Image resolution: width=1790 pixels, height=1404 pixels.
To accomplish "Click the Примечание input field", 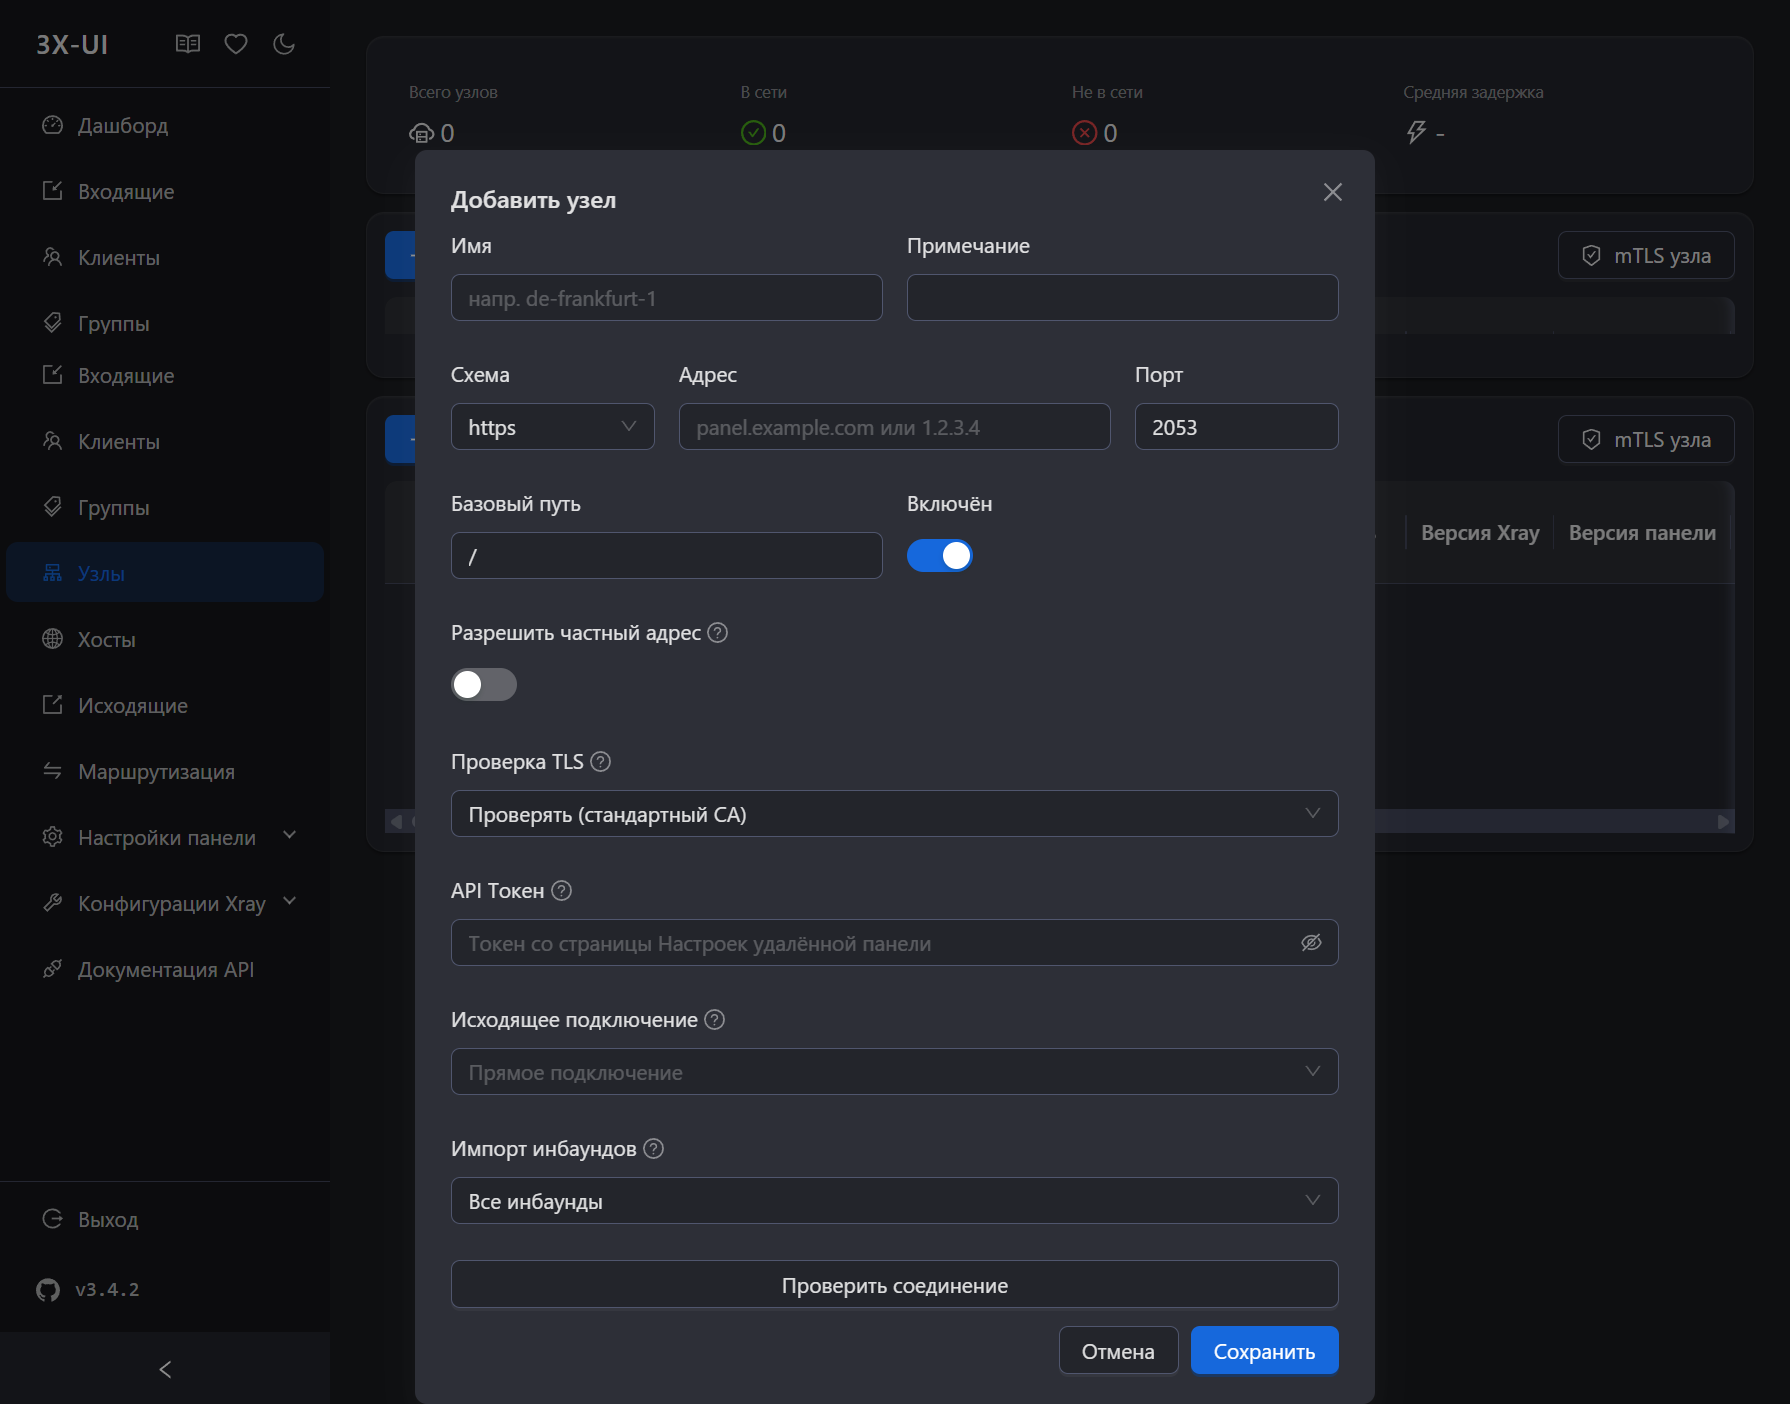I will 1122,298.
